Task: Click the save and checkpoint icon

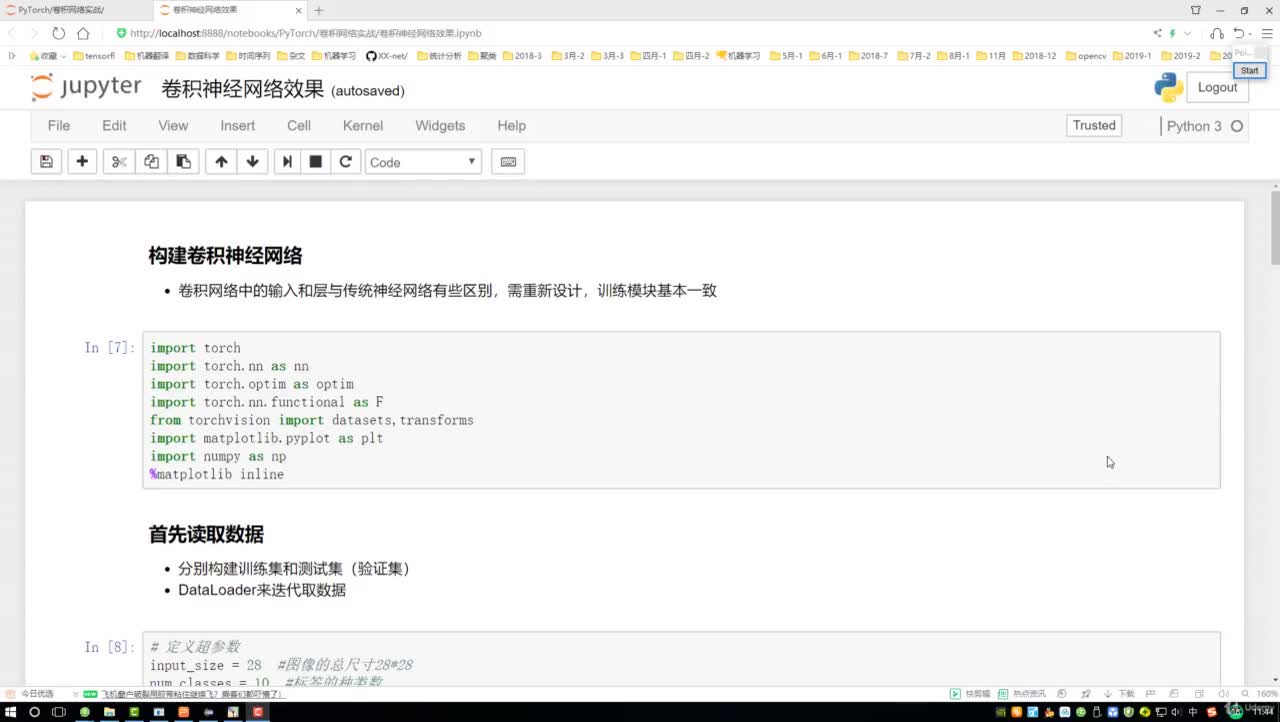Action: click(46, 162)
